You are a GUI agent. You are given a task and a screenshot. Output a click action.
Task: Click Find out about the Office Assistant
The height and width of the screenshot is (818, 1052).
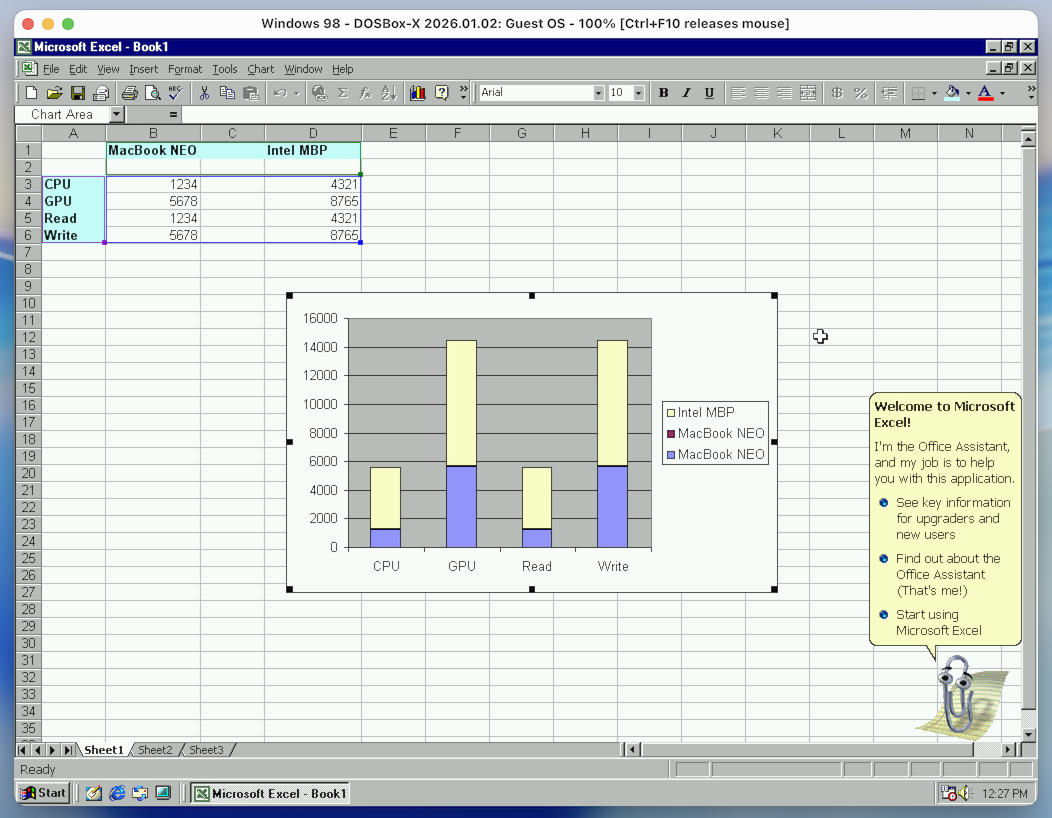[948, 574]
